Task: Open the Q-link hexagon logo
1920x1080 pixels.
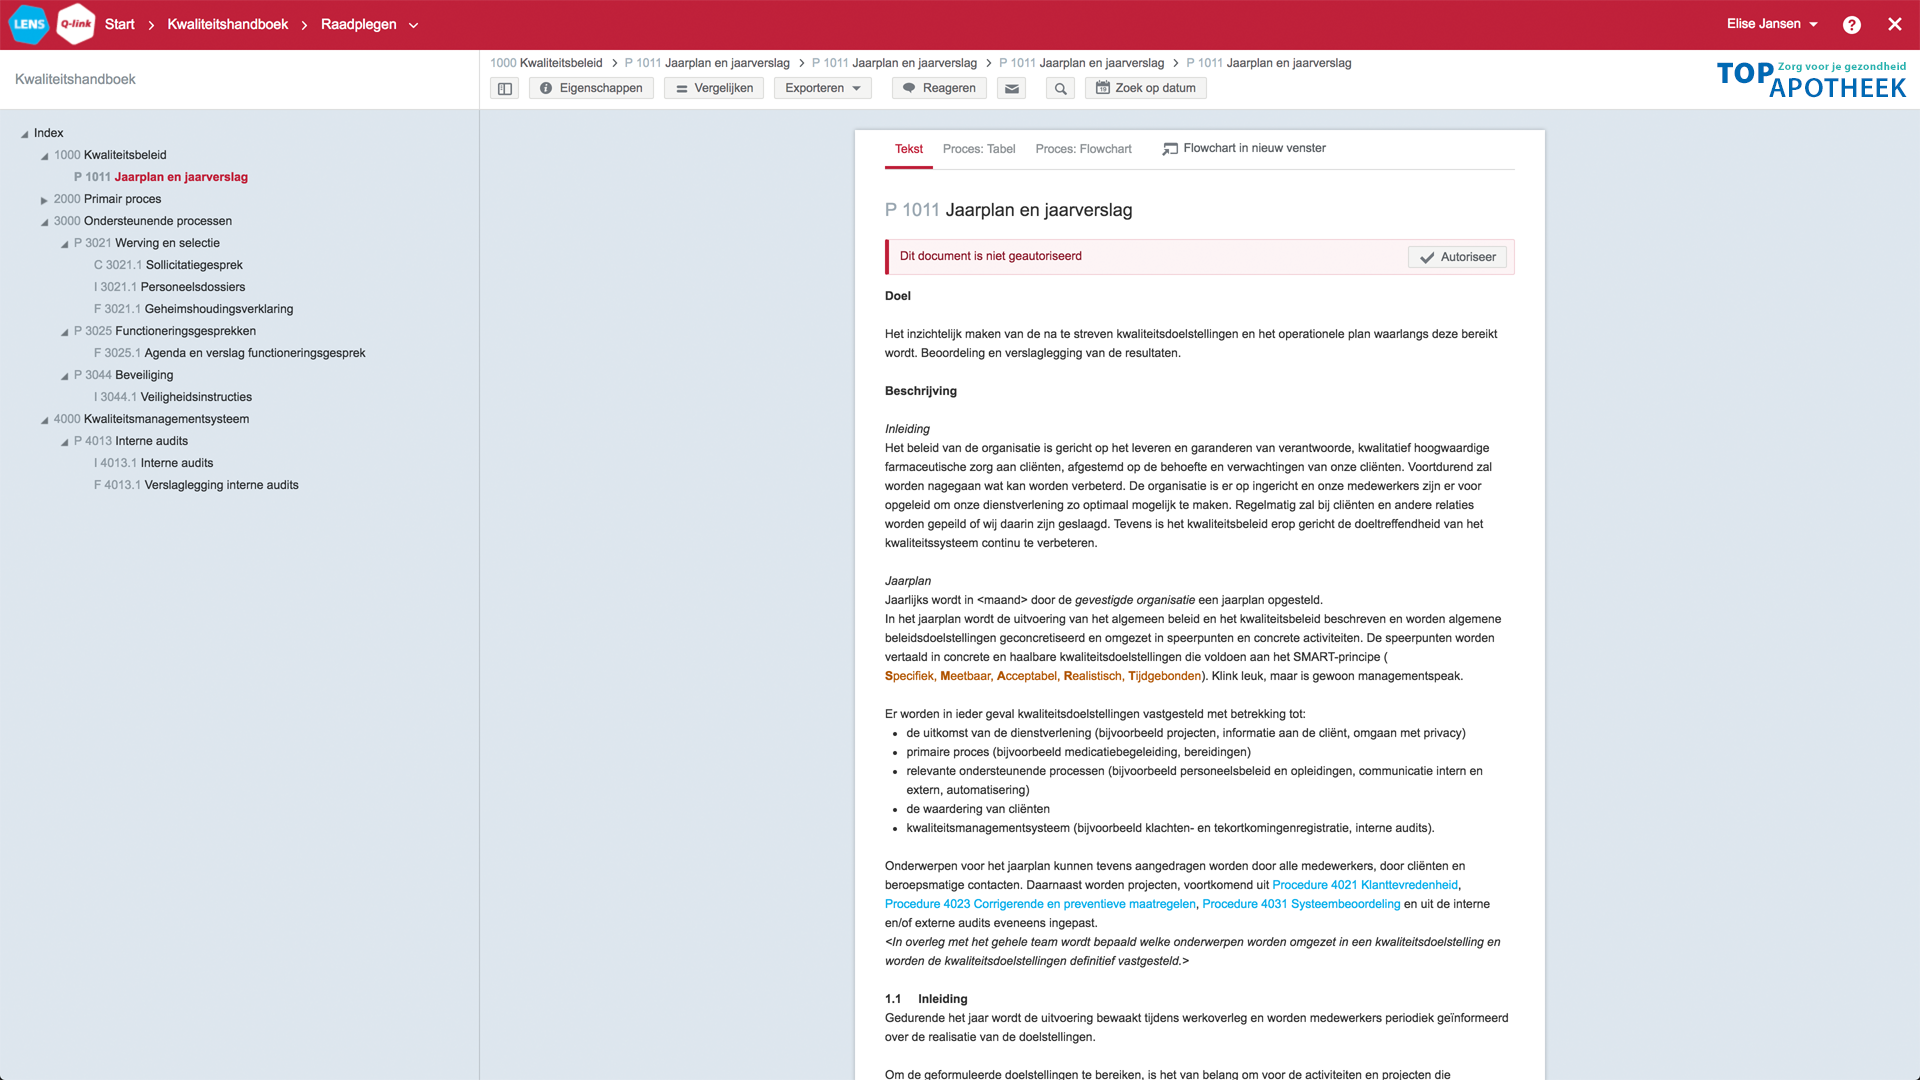Action: point(76,24)
